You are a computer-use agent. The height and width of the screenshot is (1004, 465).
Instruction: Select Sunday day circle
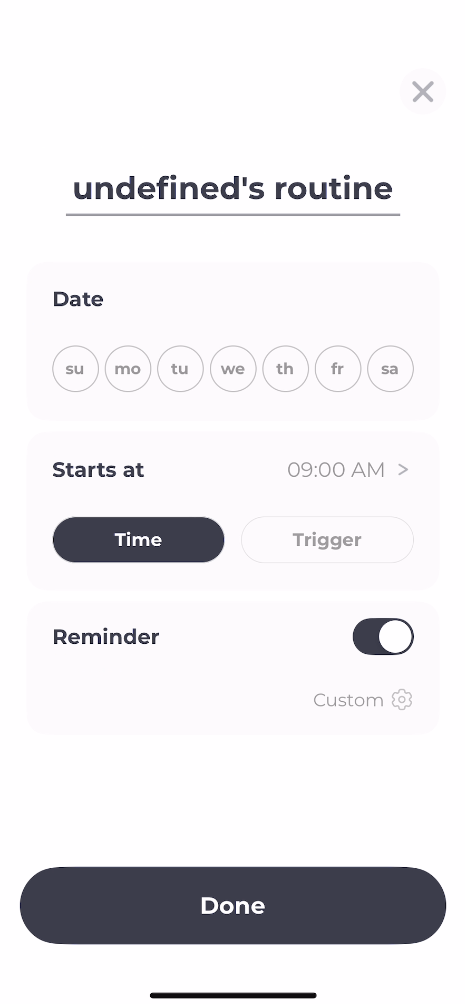click(x=75, y=369)
